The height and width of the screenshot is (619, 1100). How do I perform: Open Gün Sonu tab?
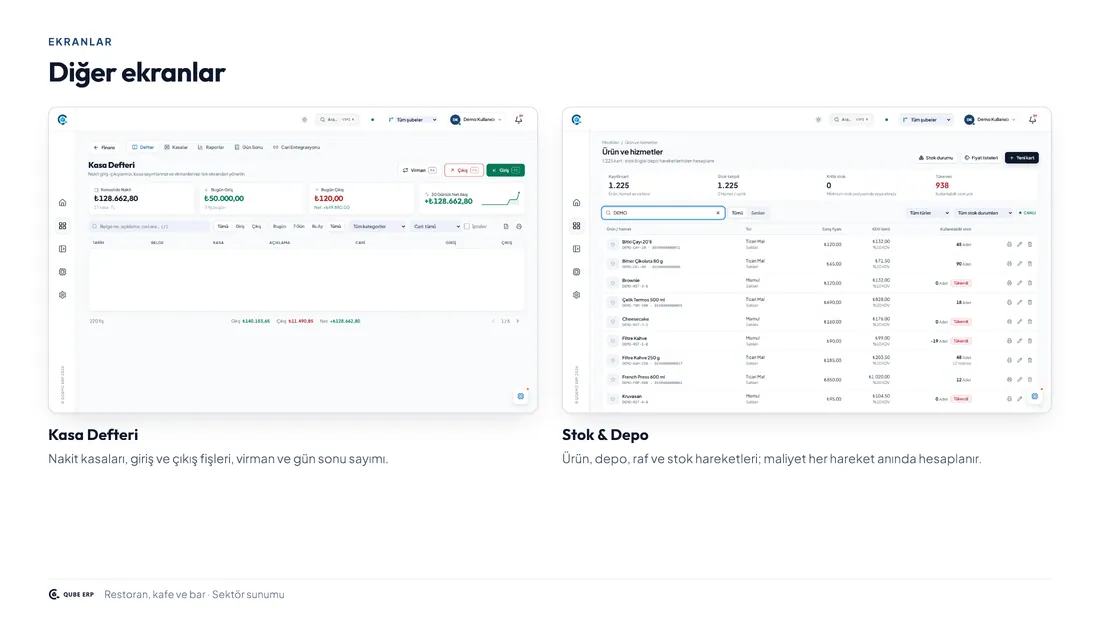pyautogui.click(x=249, y=147)
